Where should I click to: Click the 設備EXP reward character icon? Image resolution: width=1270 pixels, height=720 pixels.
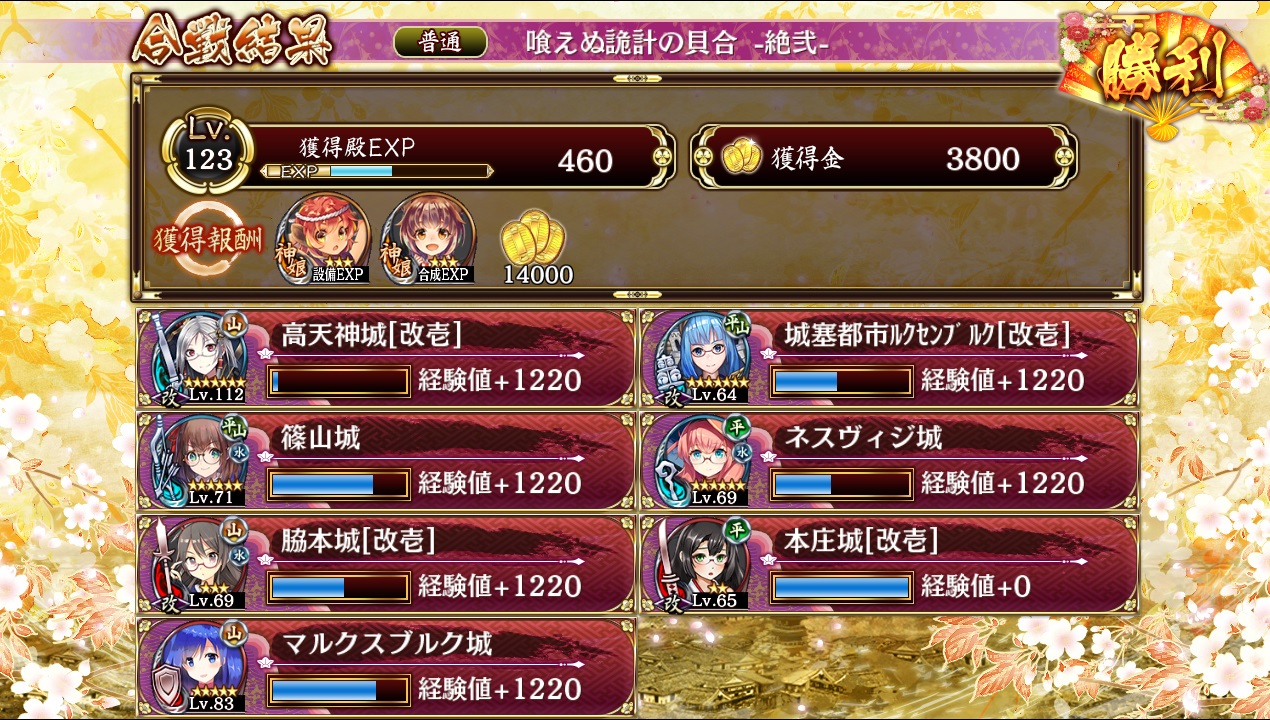tap(323, 238)
